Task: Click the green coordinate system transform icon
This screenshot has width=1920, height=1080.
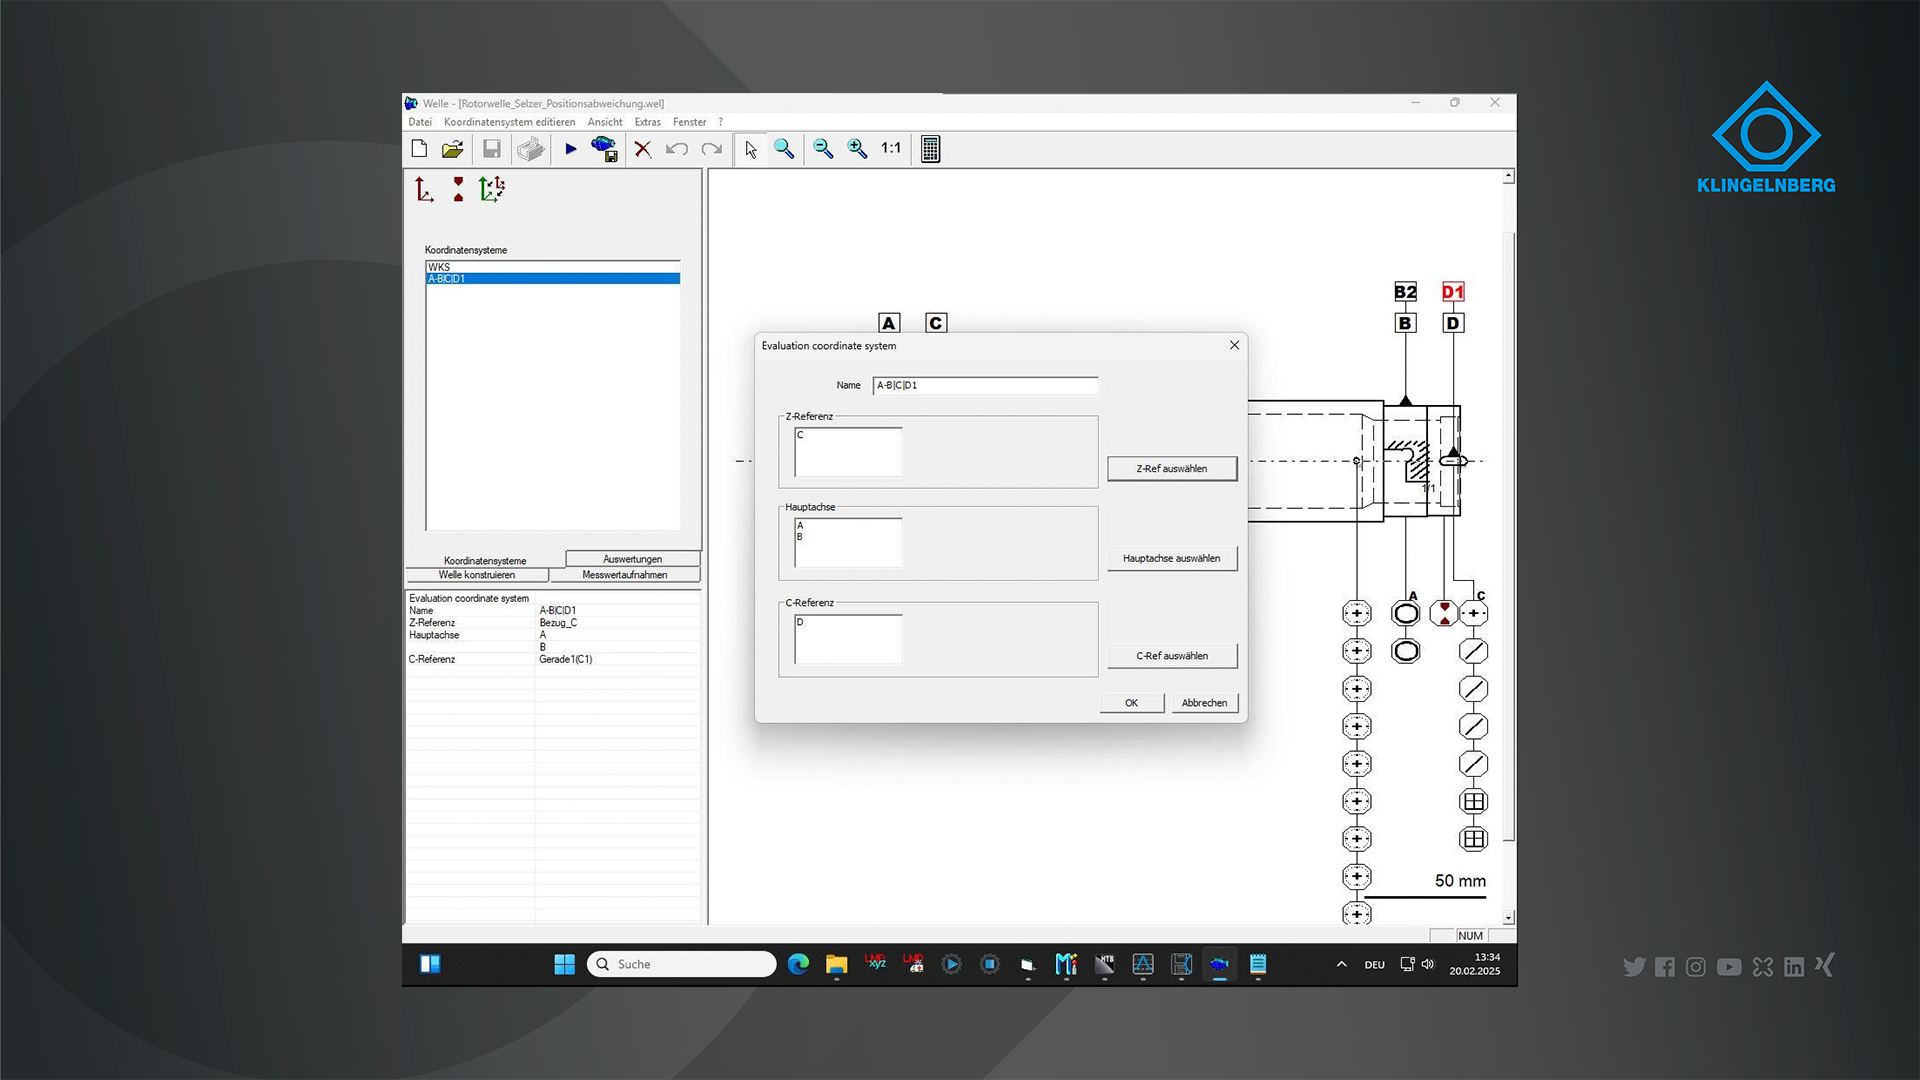Action: [492, 189]
